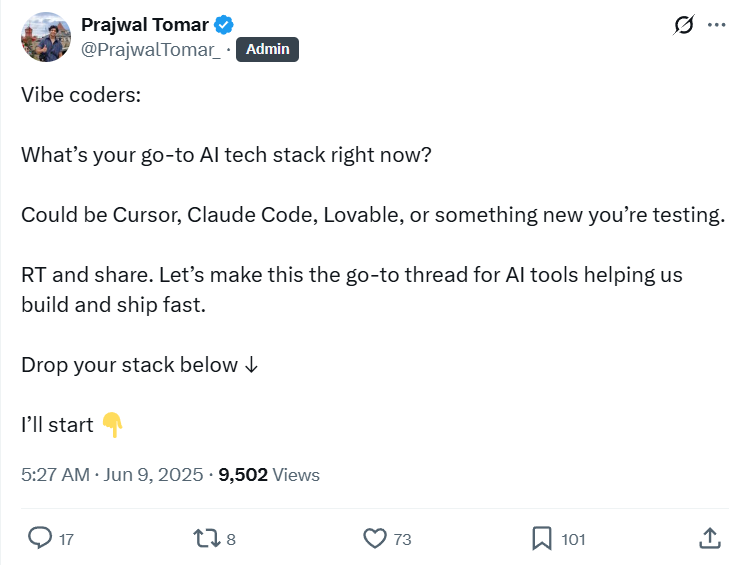Open Prajwal Tomar's profile picture

(x=46, y=37)
